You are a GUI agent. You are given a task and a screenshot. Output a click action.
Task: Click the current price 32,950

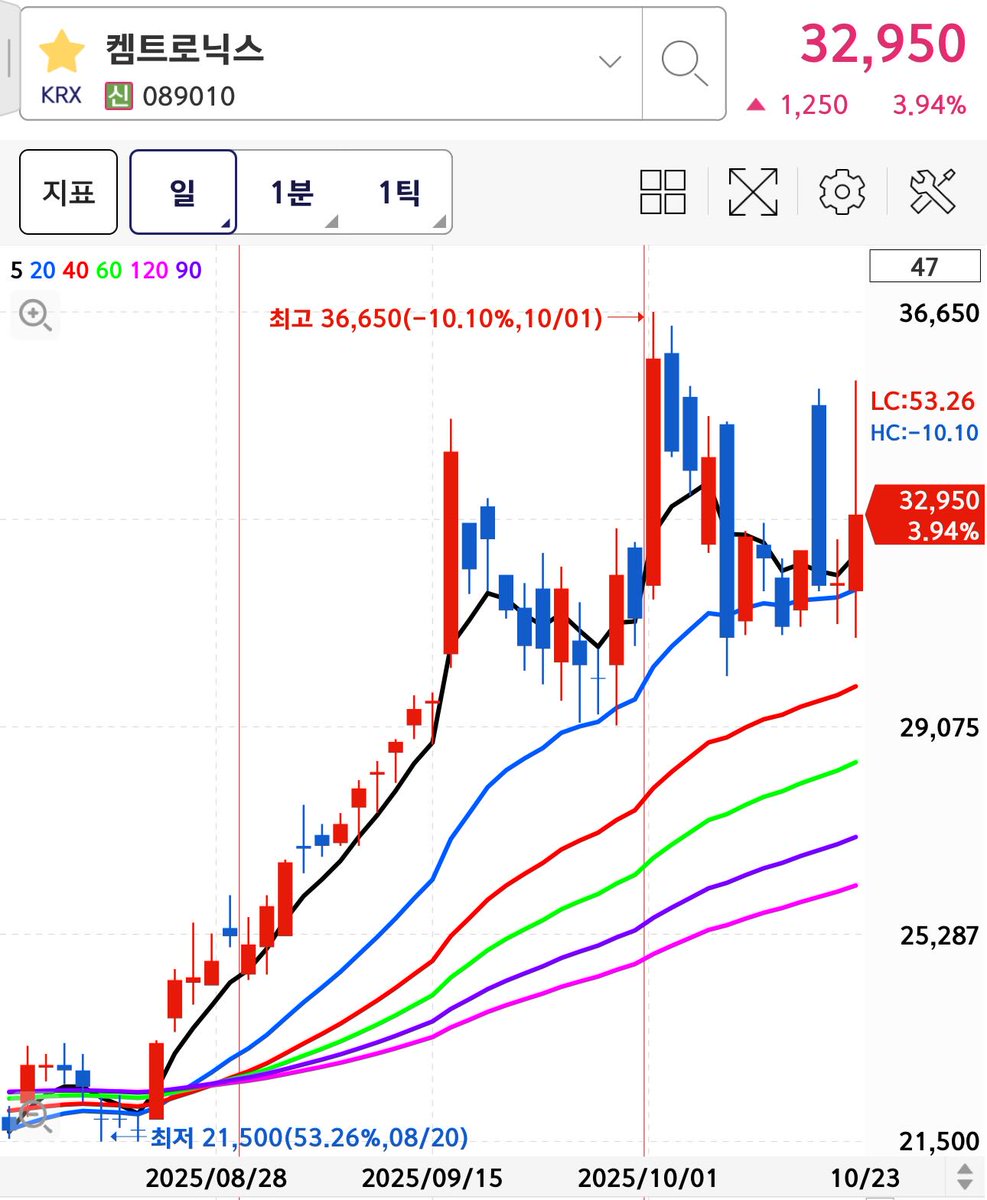point(883,43)
